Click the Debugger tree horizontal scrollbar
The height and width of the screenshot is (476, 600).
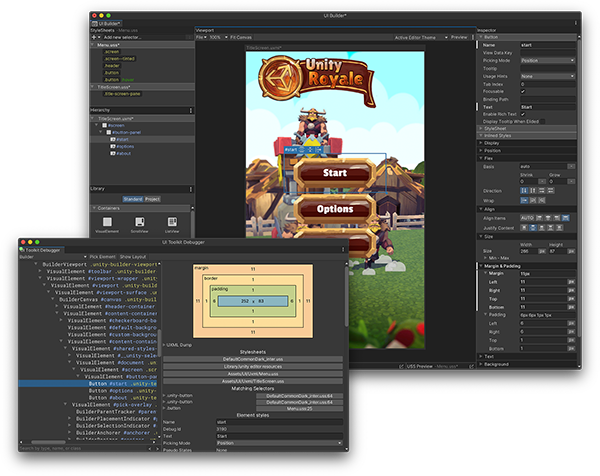pos(48,442)
